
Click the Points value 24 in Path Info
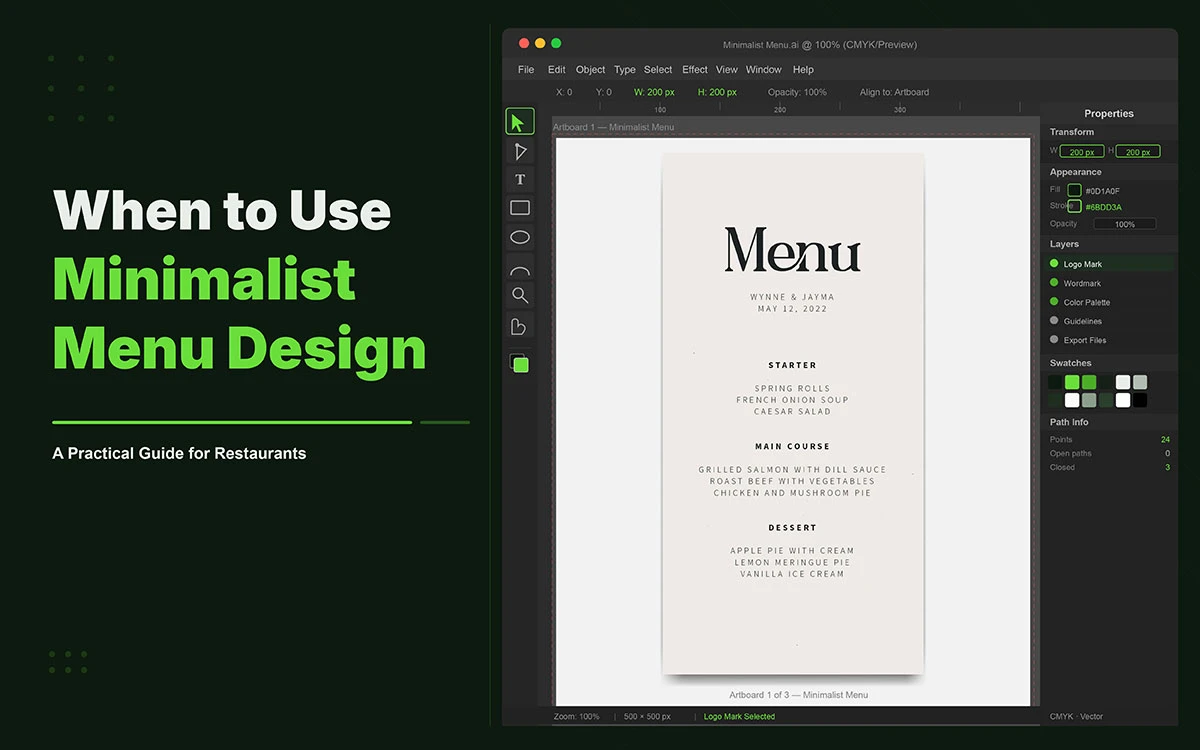point(1165,440)
